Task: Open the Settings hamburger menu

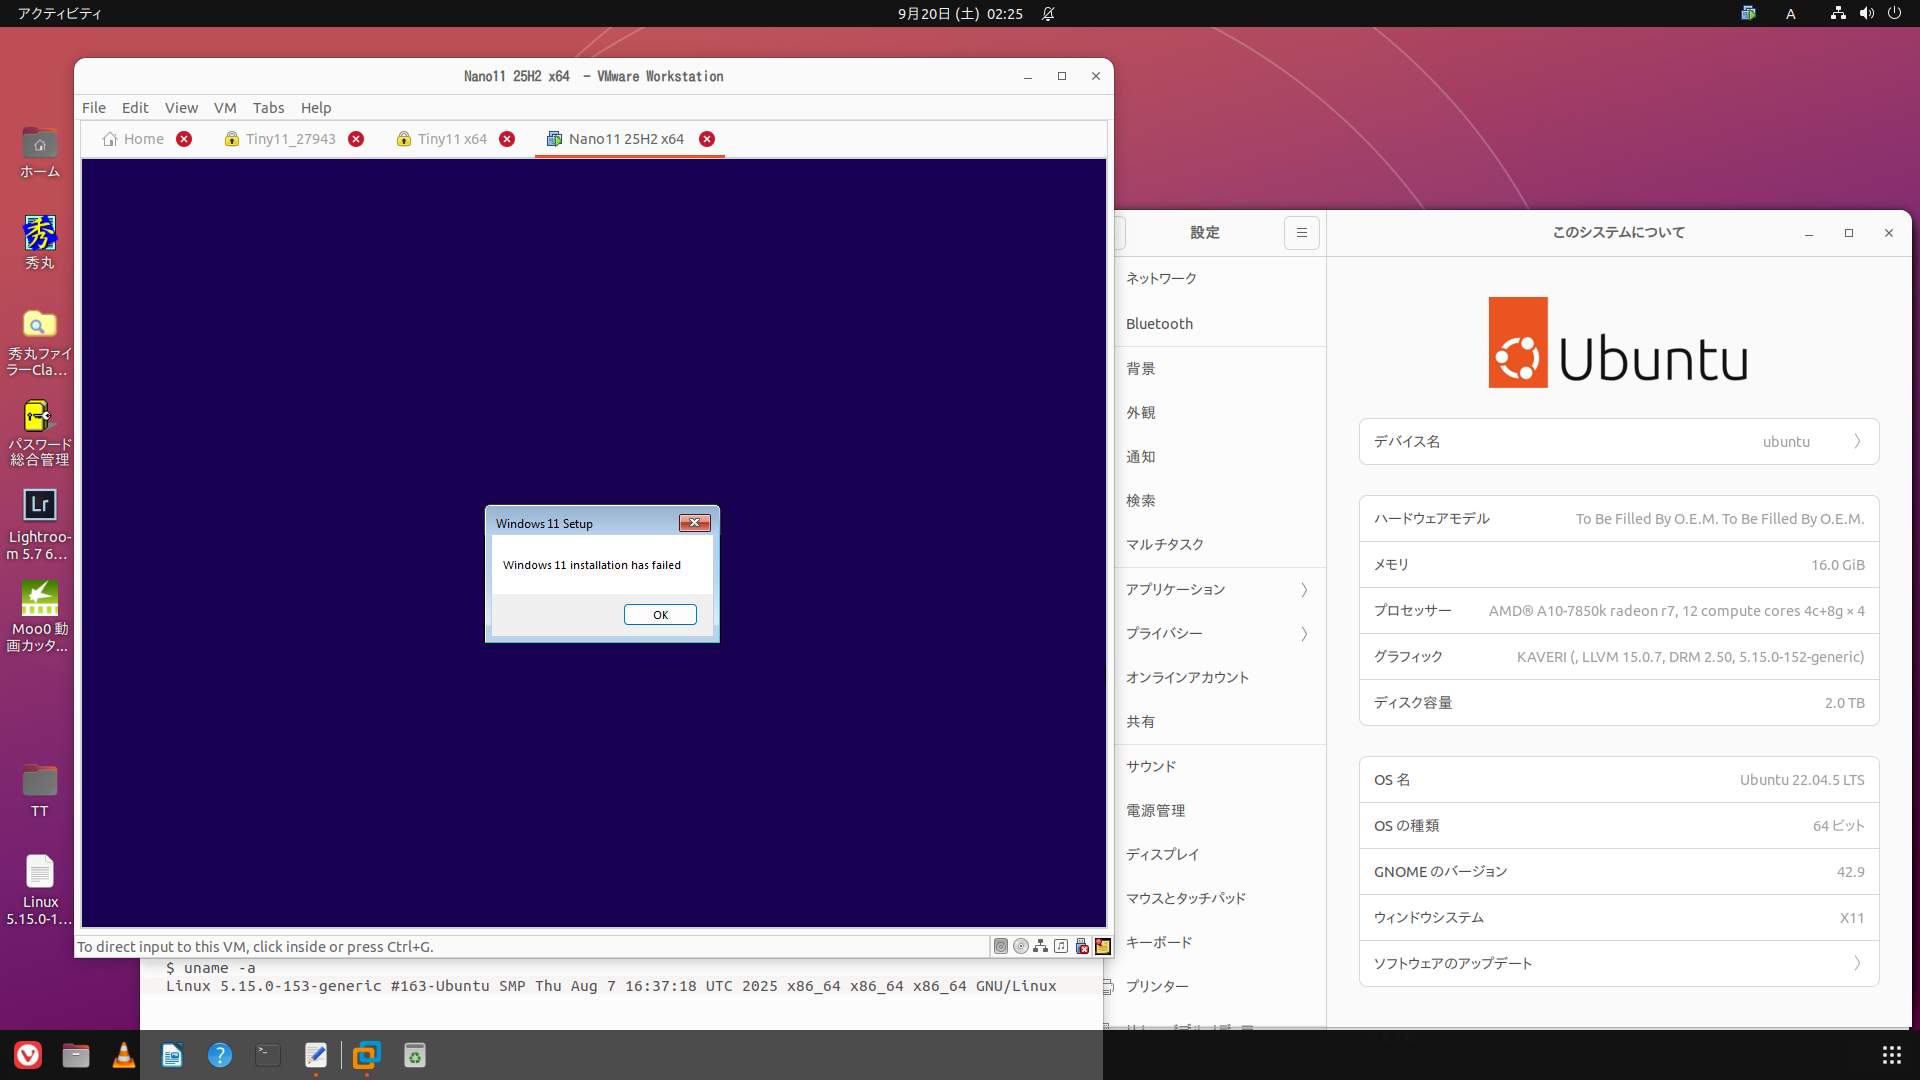Action: pyautogui.click(x=1301, y=233)
